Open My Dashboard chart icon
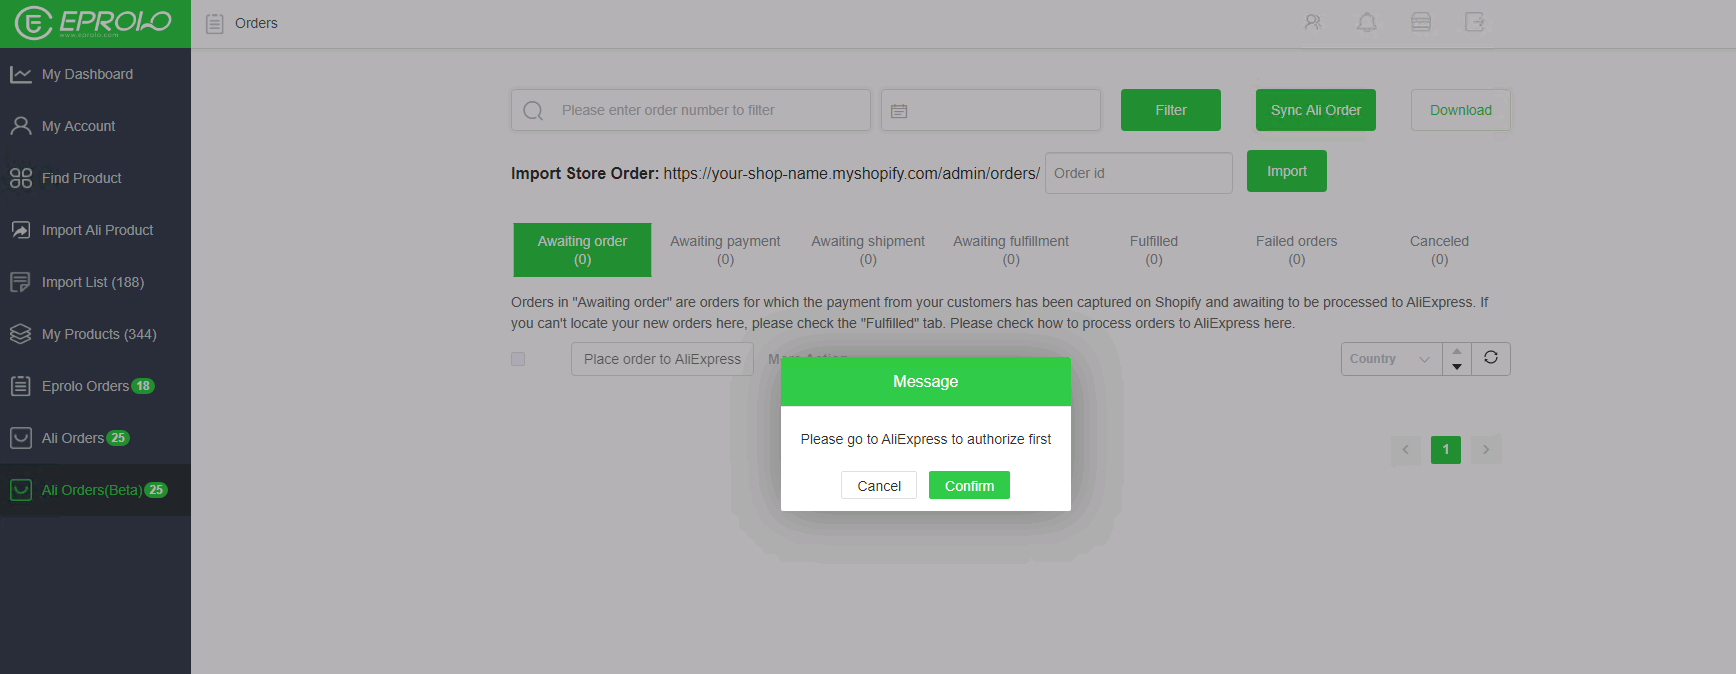The height and width of the screenshot is (674, 1736). coord(21,74)
